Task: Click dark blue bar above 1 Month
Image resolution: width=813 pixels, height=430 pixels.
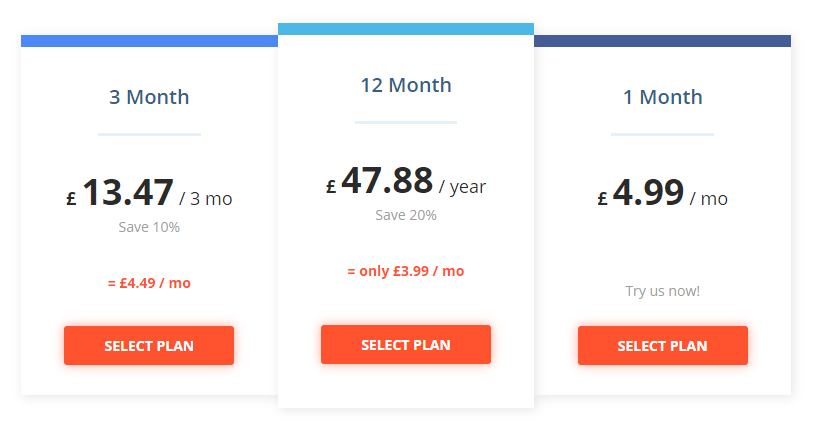Action: (663, 41)
